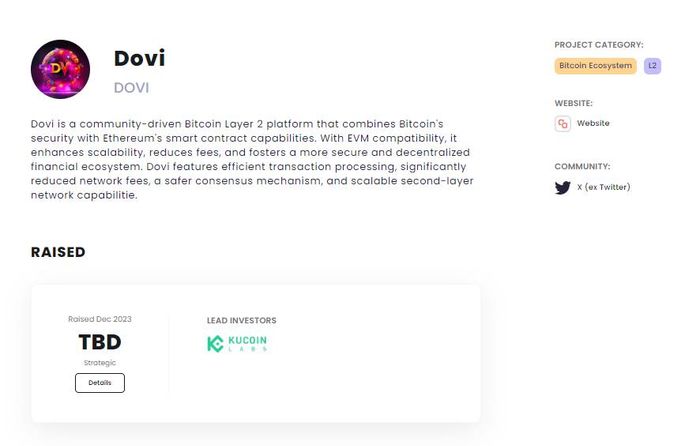Click the Strategic round type label
The width and height of the screenshot is (700, 446).
click(100, 363)
